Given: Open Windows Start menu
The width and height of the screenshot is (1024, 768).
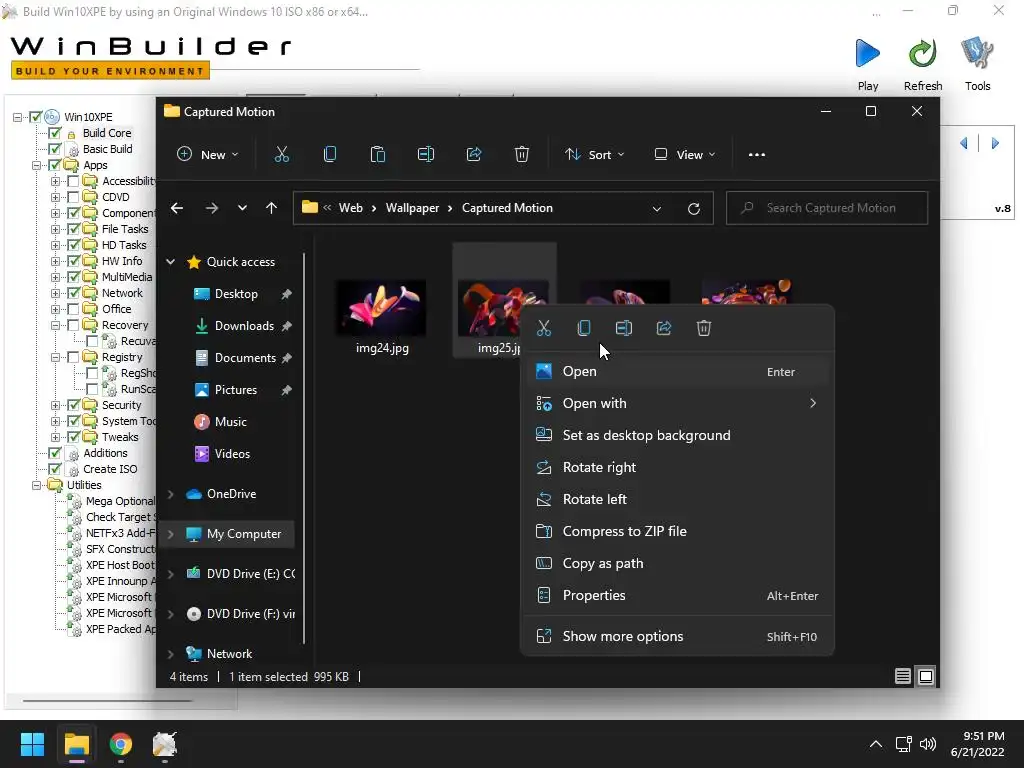Looking at the screenshot, I should pyautogui.click(x=32, y=744).
